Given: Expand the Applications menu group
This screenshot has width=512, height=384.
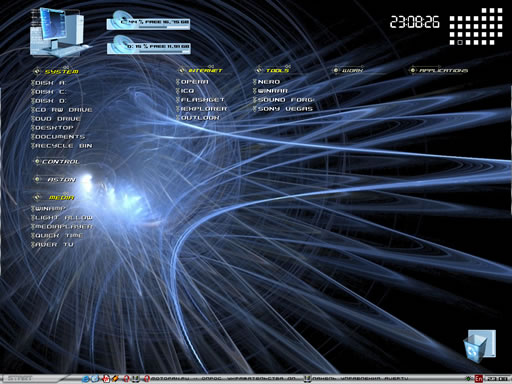Looking at the screenshot, I should (x=438, y=70).
